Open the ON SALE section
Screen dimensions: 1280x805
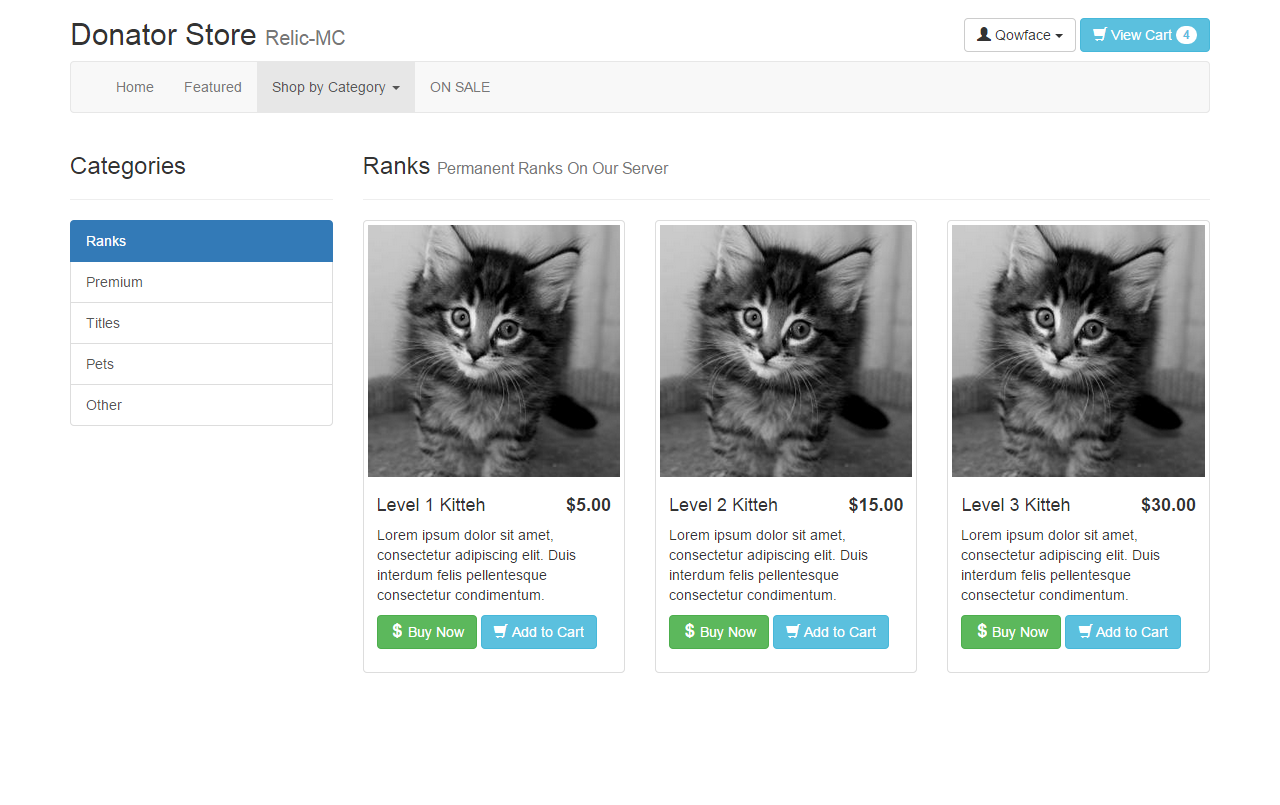pos(460,87)
